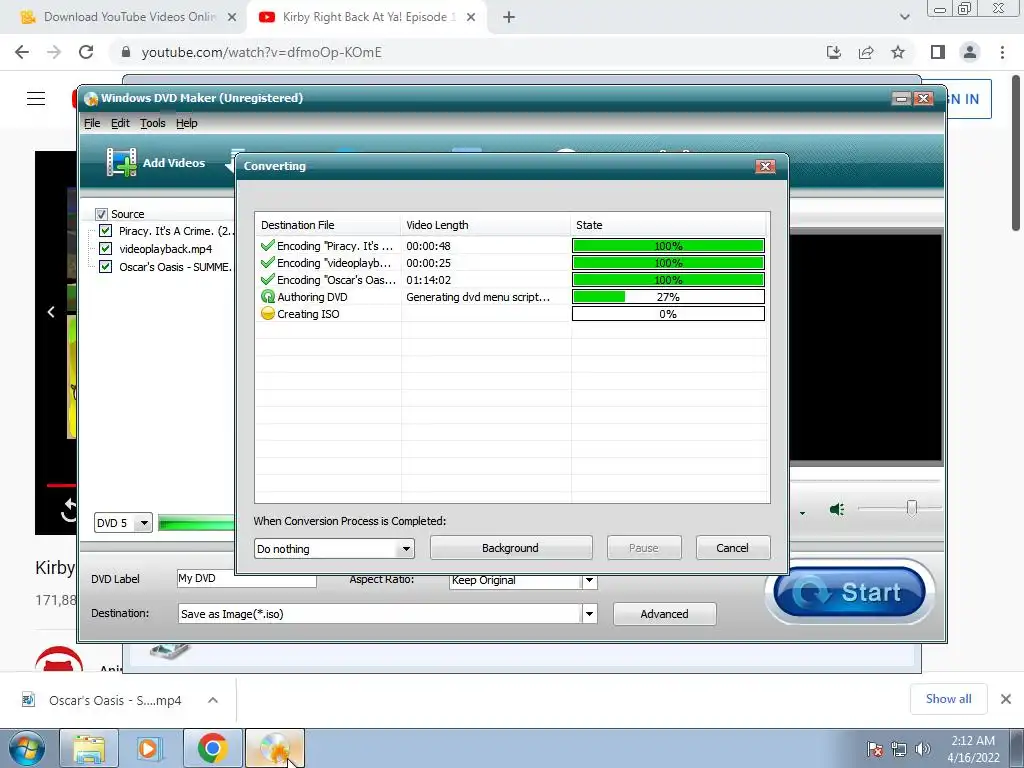Open the Do nothing completion dropdown

click(406, 549)
